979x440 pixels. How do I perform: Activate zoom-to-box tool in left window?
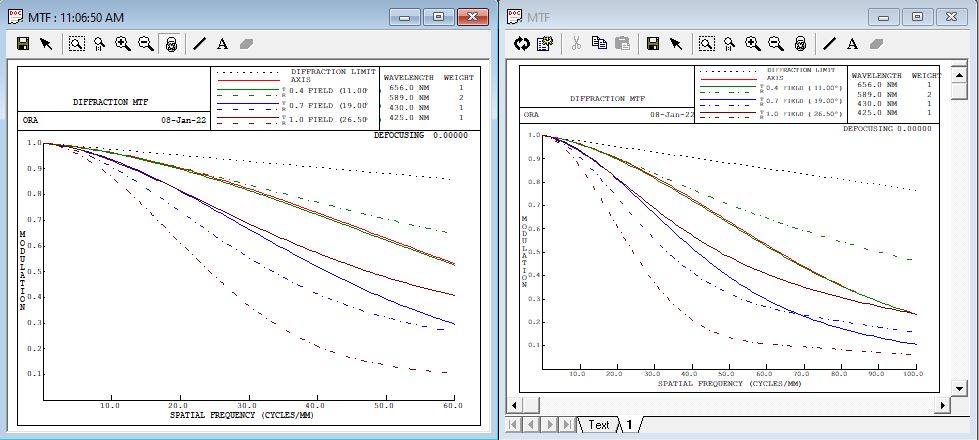click(x=77, y=44)
